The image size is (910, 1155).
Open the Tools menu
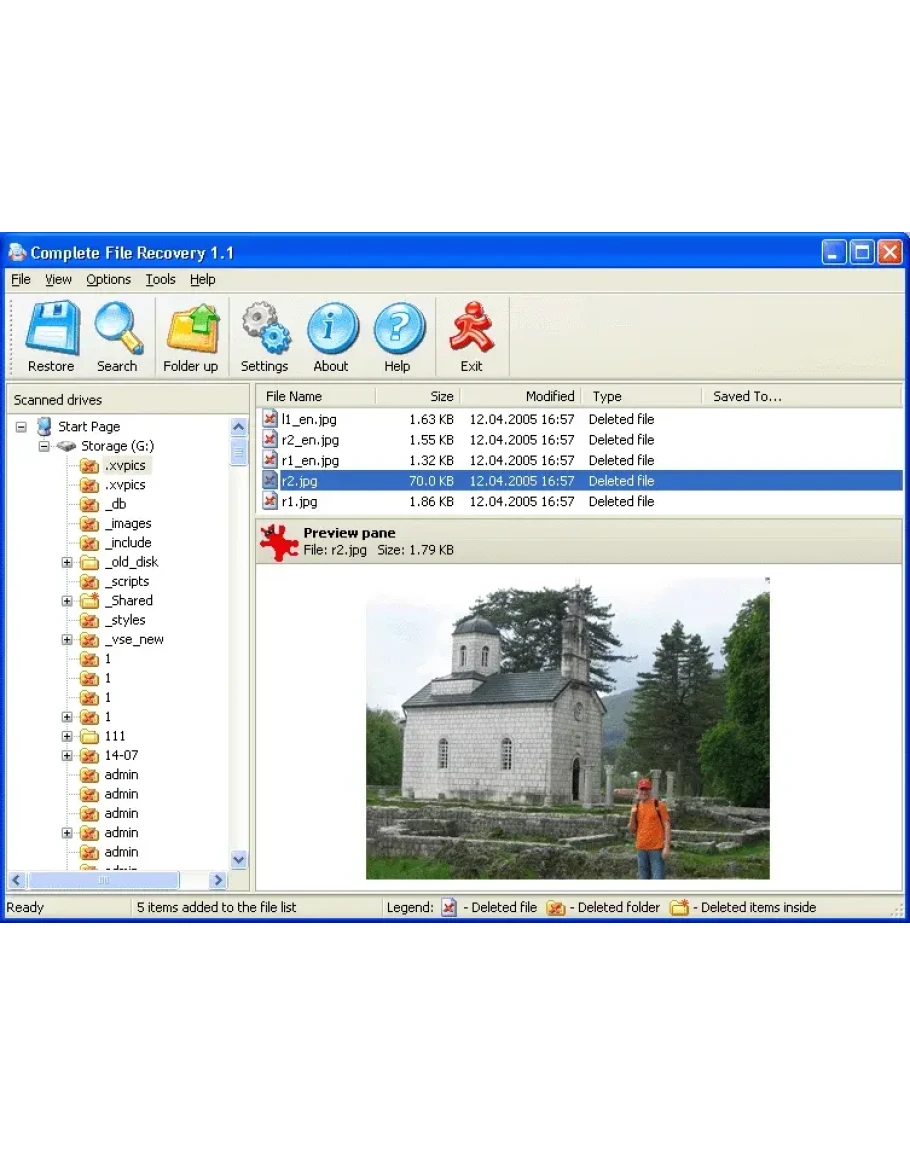point(160,280)
